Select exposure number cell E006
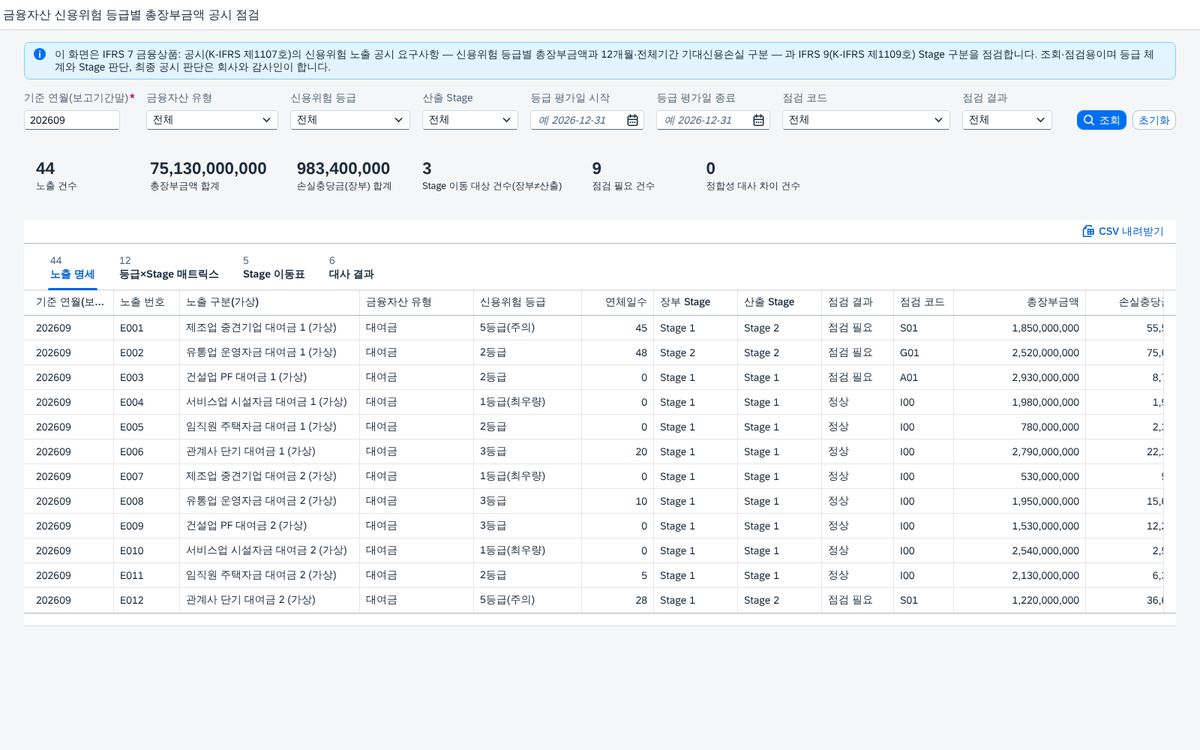 click(145, 452)
